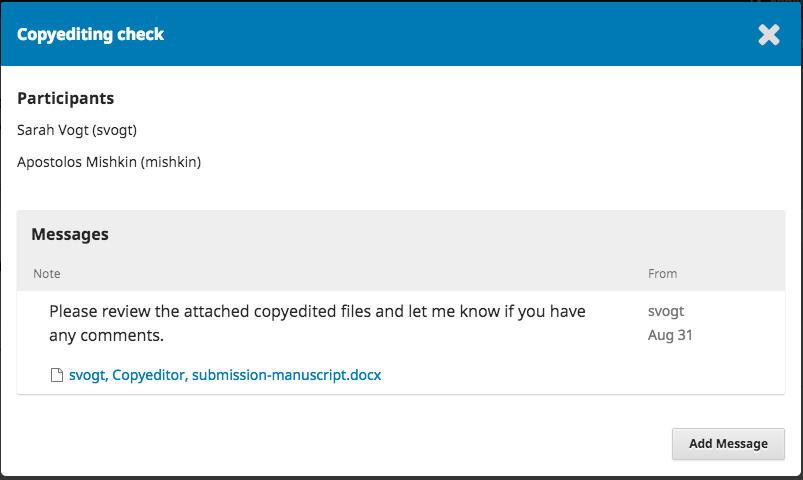Click the From column header
This screenshot has width=803, height=480.
[662, 274]
